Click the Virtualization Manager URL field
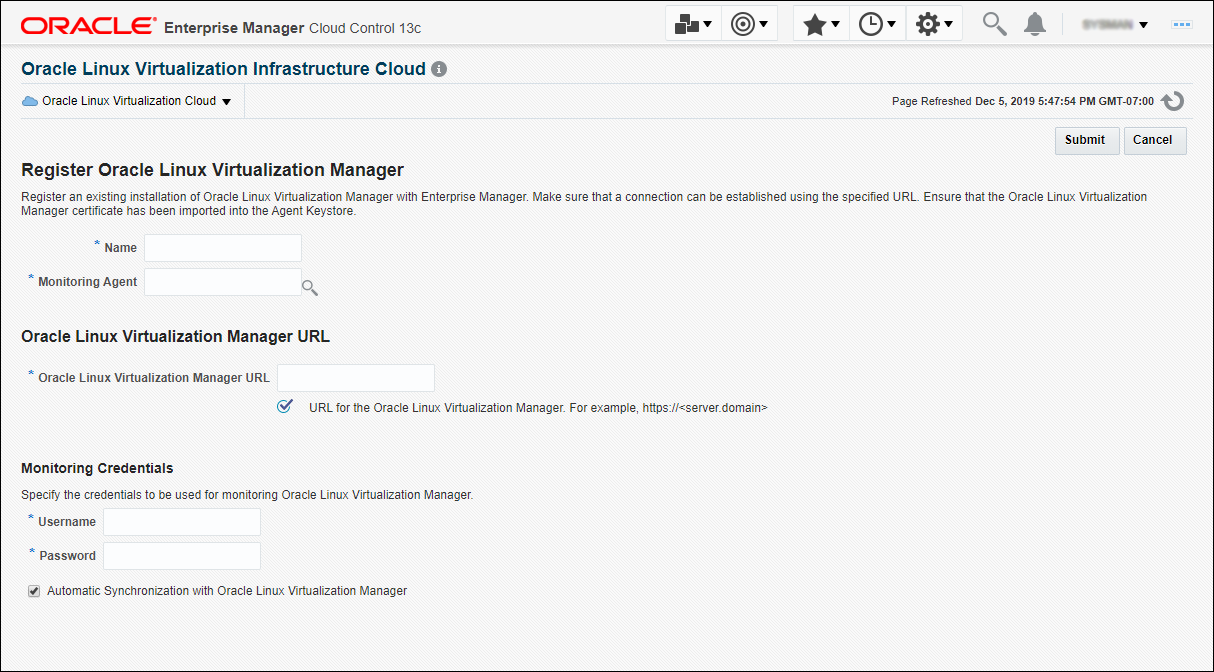 [x=355, y=378]
